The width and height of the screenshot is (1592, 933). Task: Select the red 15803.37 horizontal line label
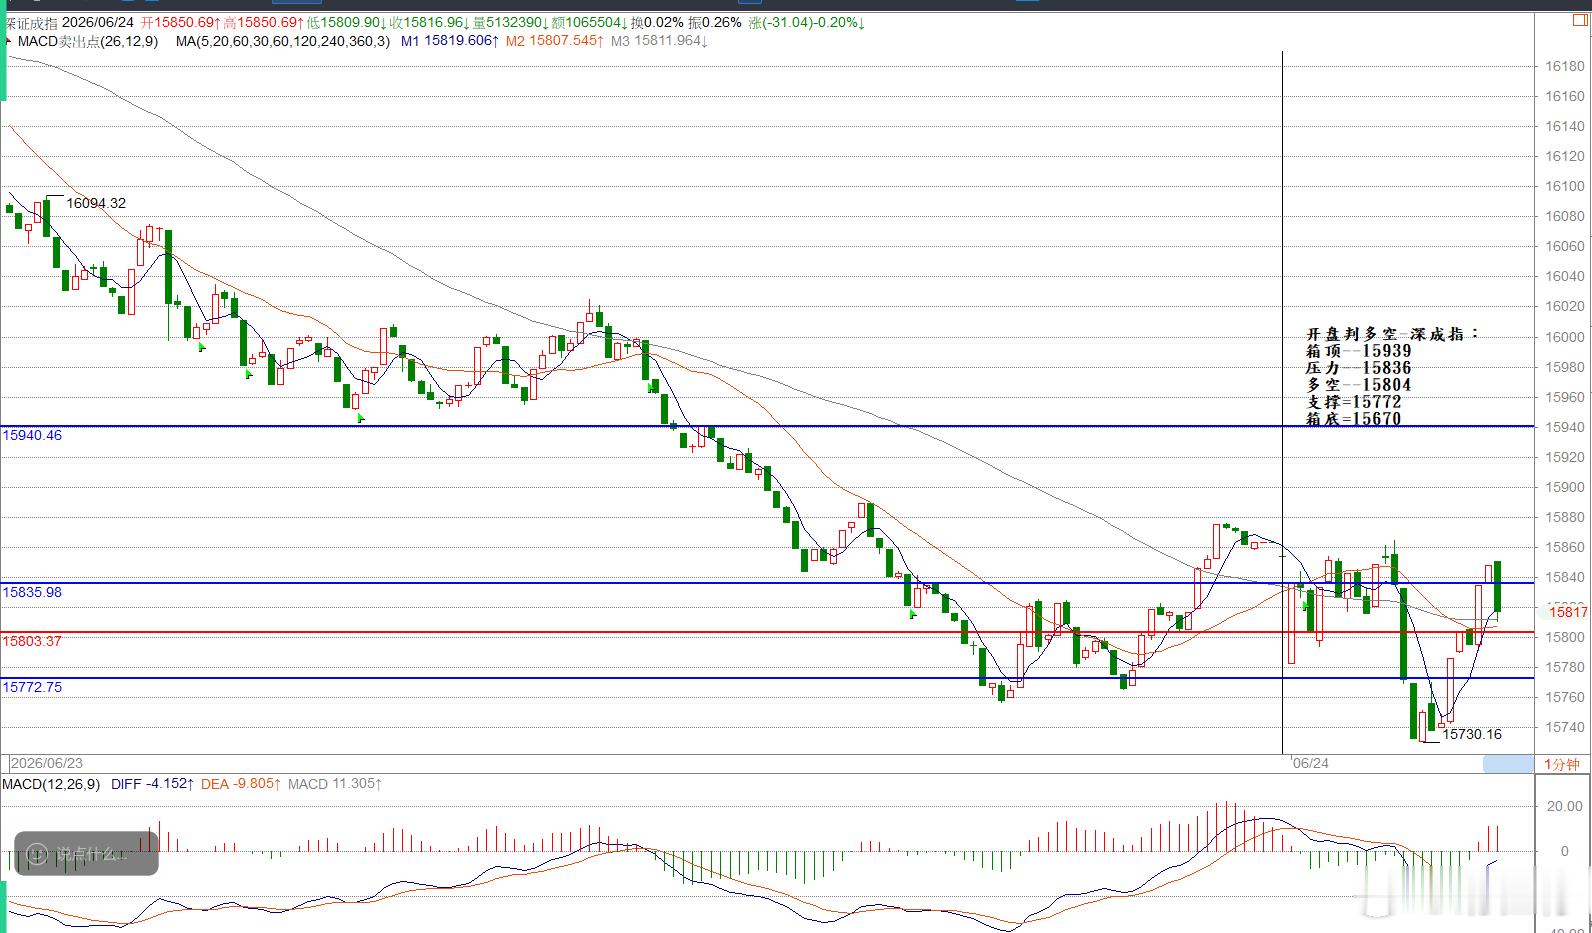[x=32, y=641]
